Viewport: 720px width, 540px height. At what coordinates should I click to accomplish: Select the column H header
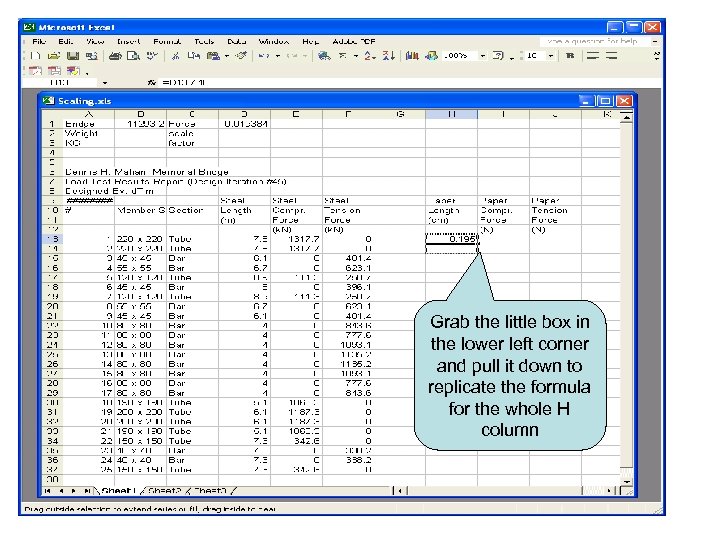click(451, 114)
